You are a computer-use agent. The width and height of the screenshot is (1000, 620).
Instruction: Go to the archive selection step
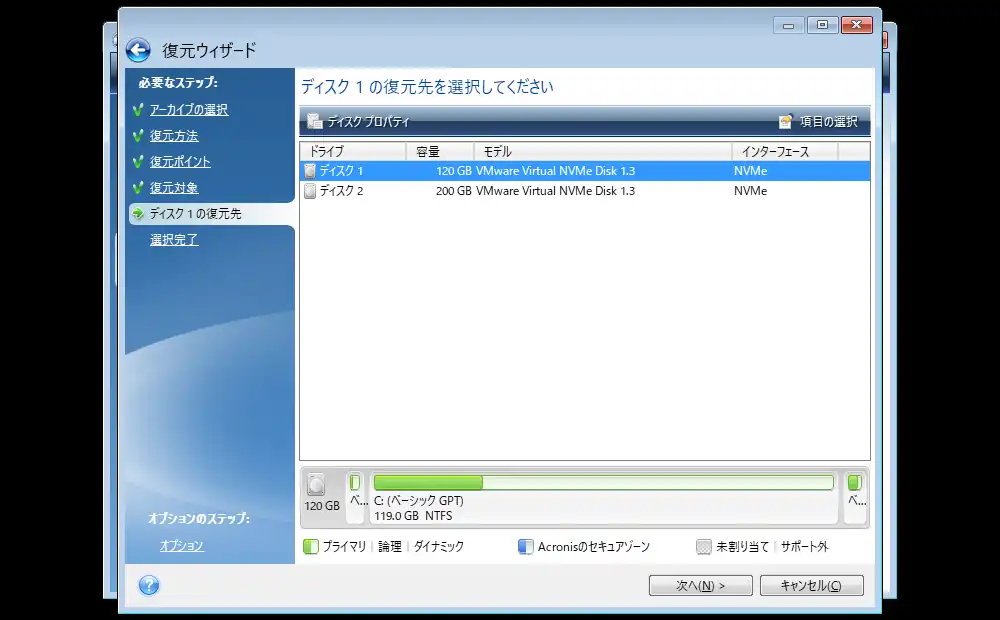pos(189,110)
